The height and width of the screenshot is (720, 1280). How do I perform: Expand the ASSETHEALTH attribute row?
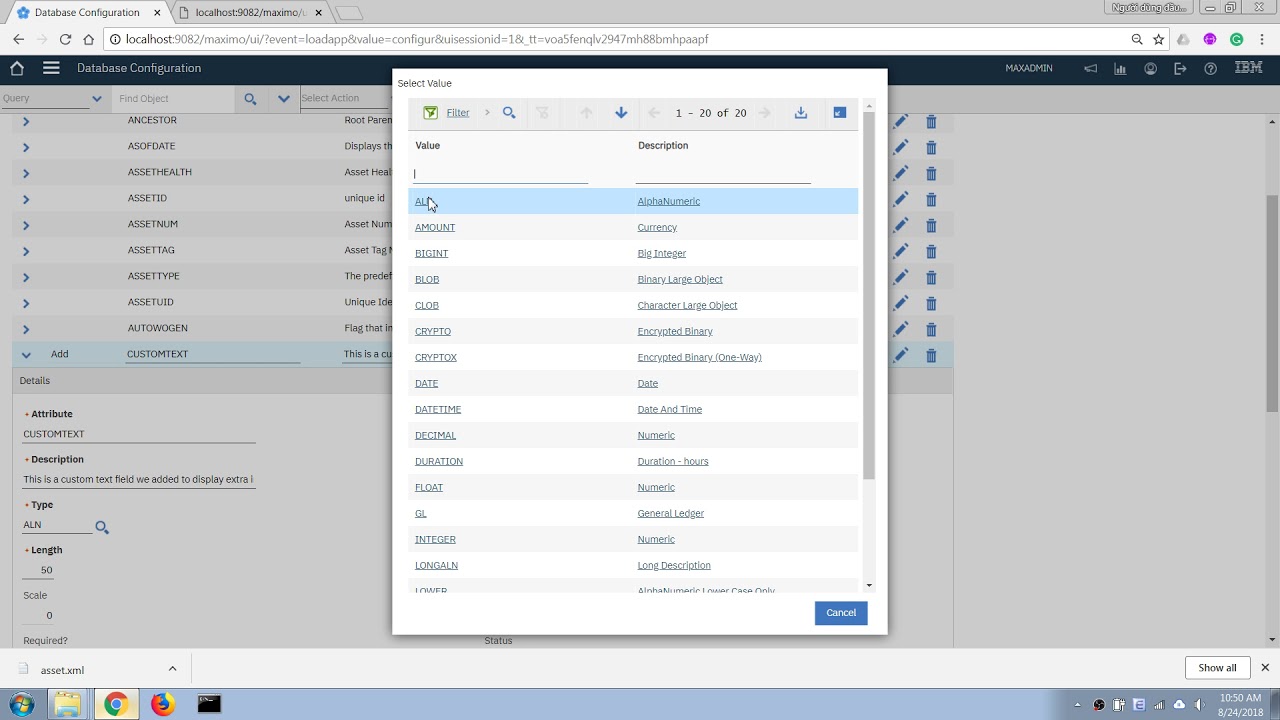tap(26, 173)
